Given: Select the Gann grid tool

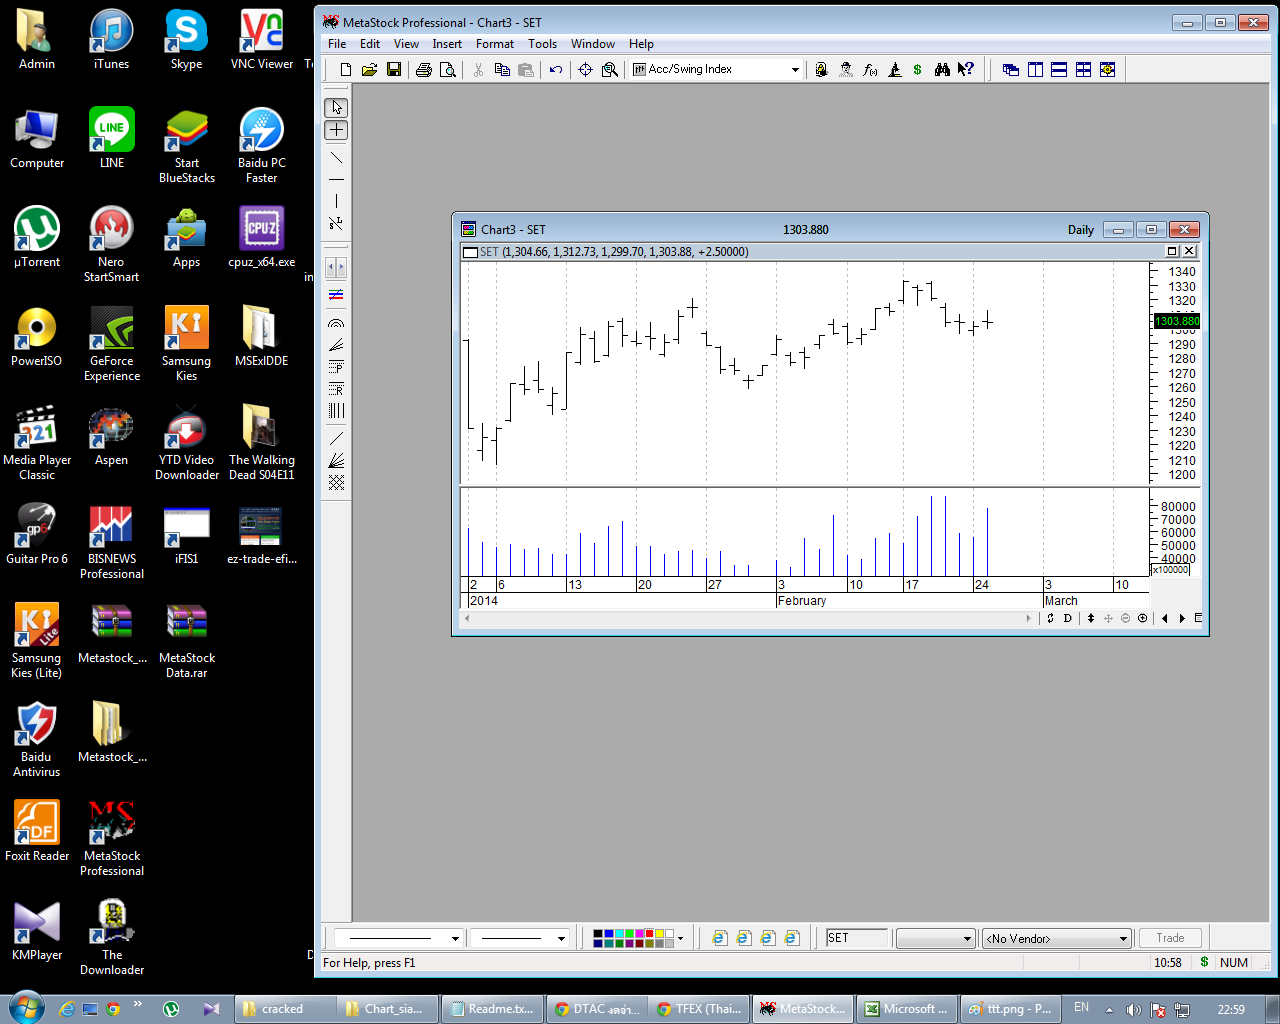Looking at the screenshot, I should (336, 482).
